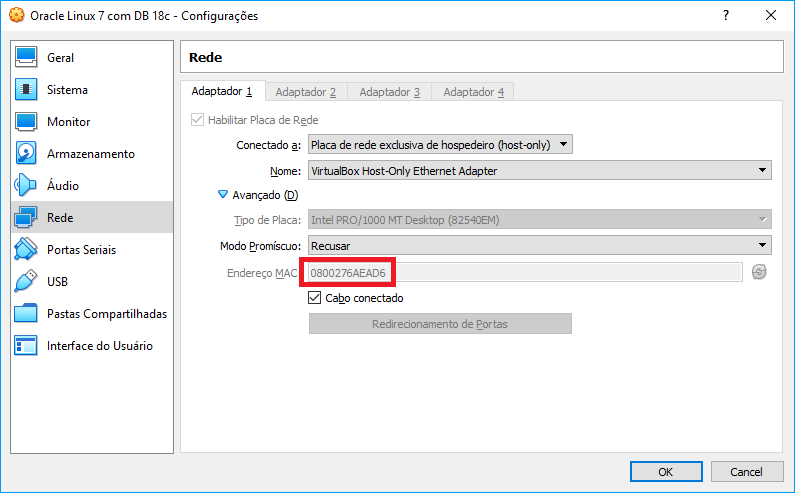This screenshot has width=795, height=493.
Task: Open the Geral settings page
Action: coord(92,57)
